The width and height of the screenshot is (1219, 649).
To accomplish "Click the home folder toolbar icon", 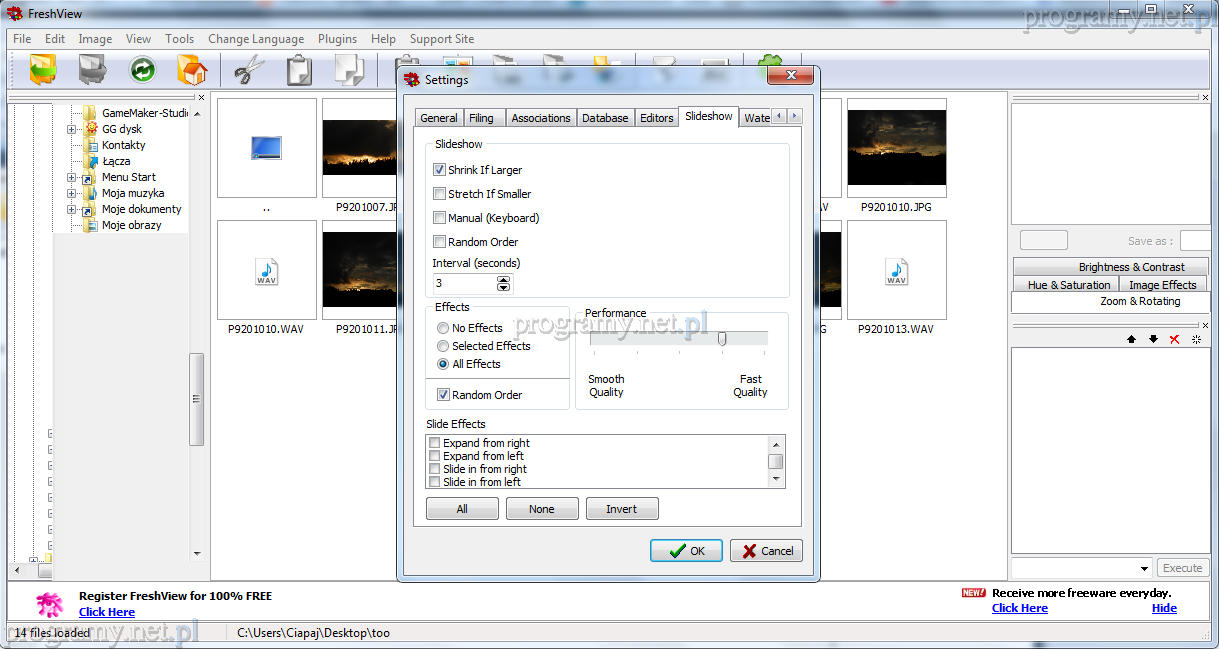I will [x=191, y=70].
